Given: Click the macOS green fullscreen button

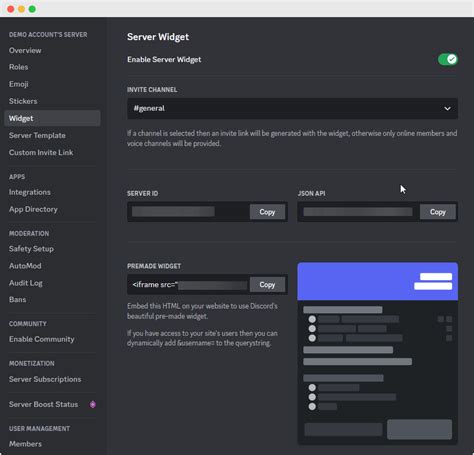Looking at the screenshot, I should pos(32,9).
